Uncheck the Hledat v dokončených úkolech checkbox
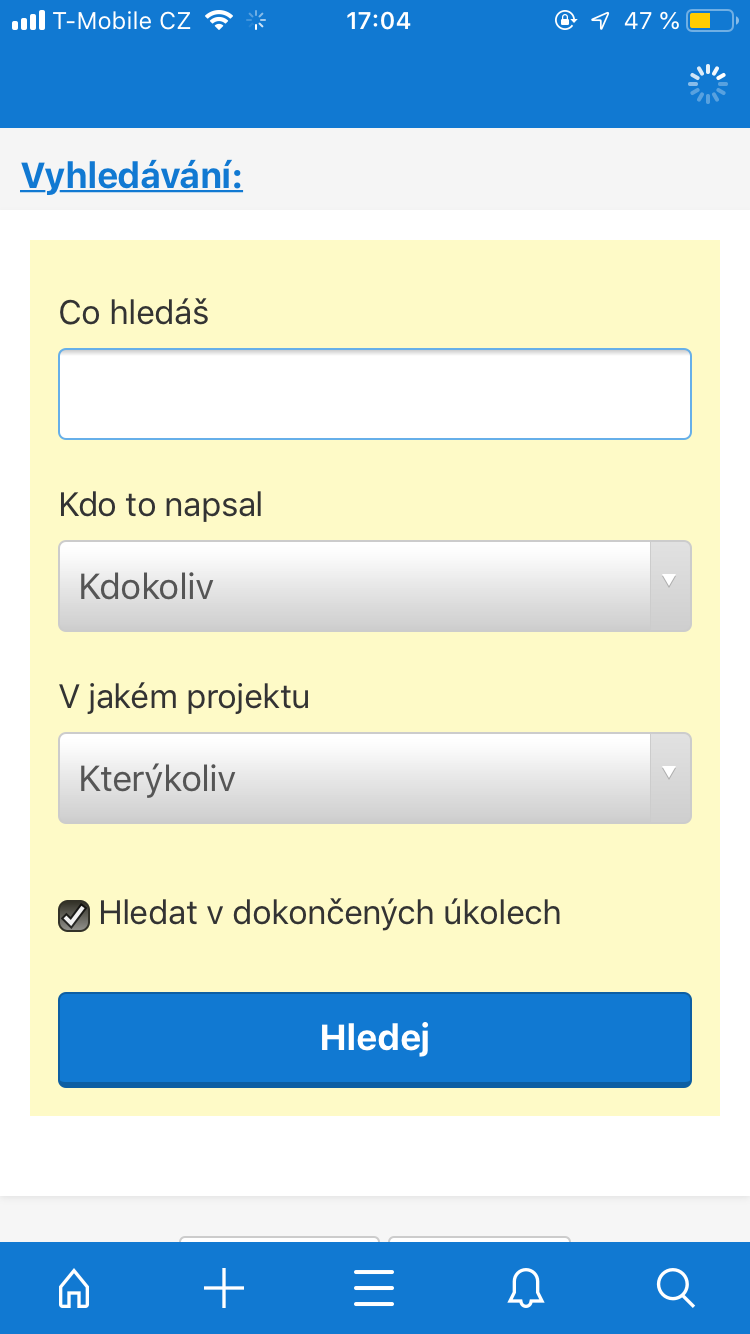This screenshot has width=750, height=1334. (x=74, y=915)
